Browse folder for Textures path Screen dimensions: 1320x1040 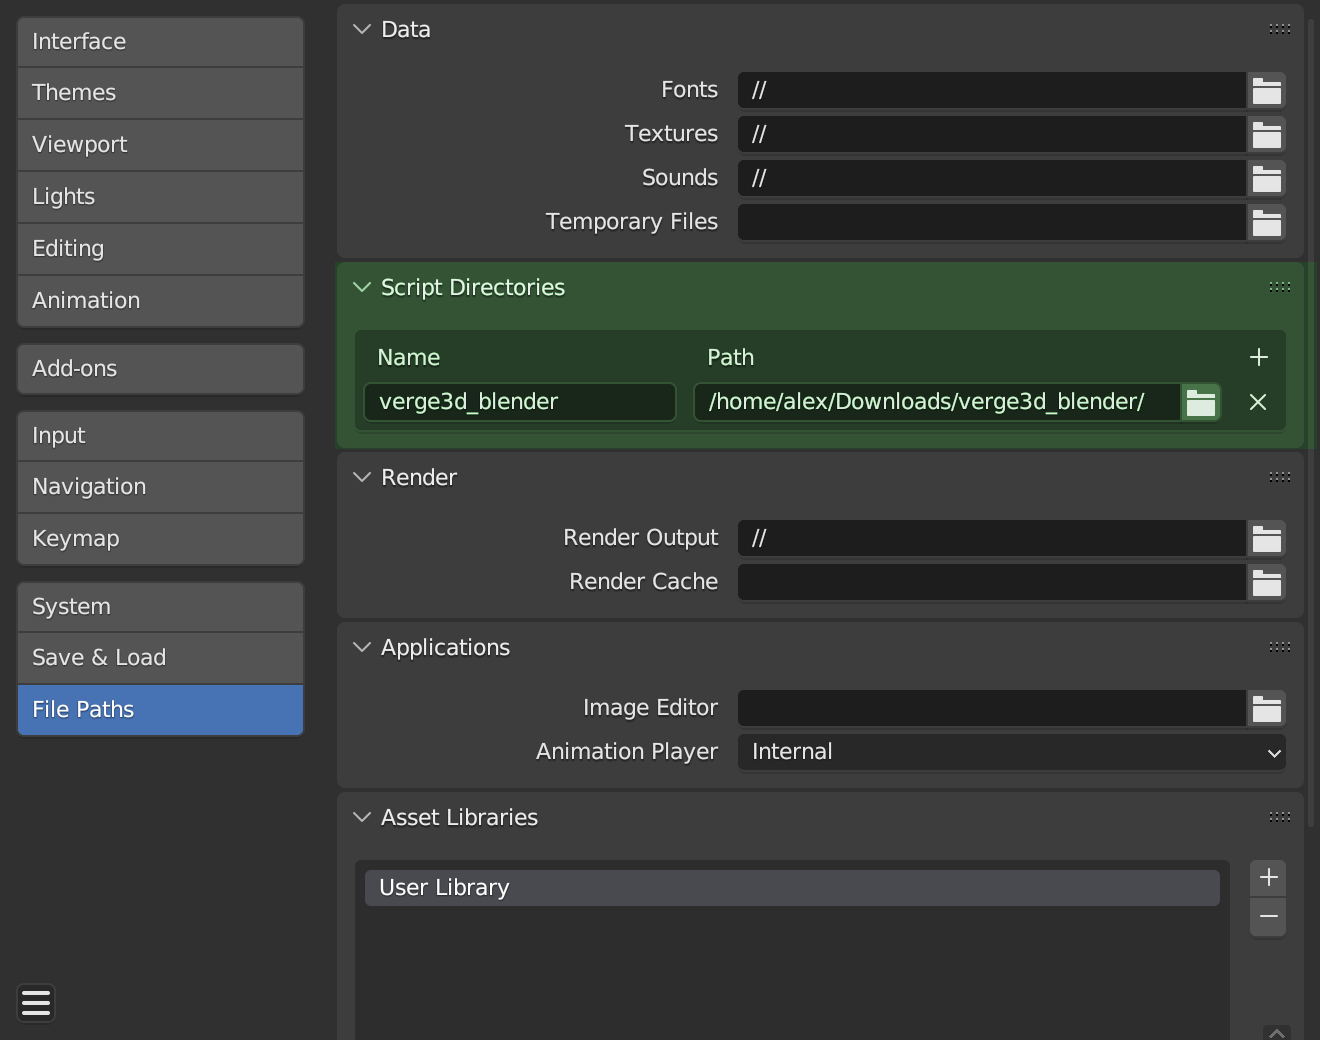(x=1266, y=134)
